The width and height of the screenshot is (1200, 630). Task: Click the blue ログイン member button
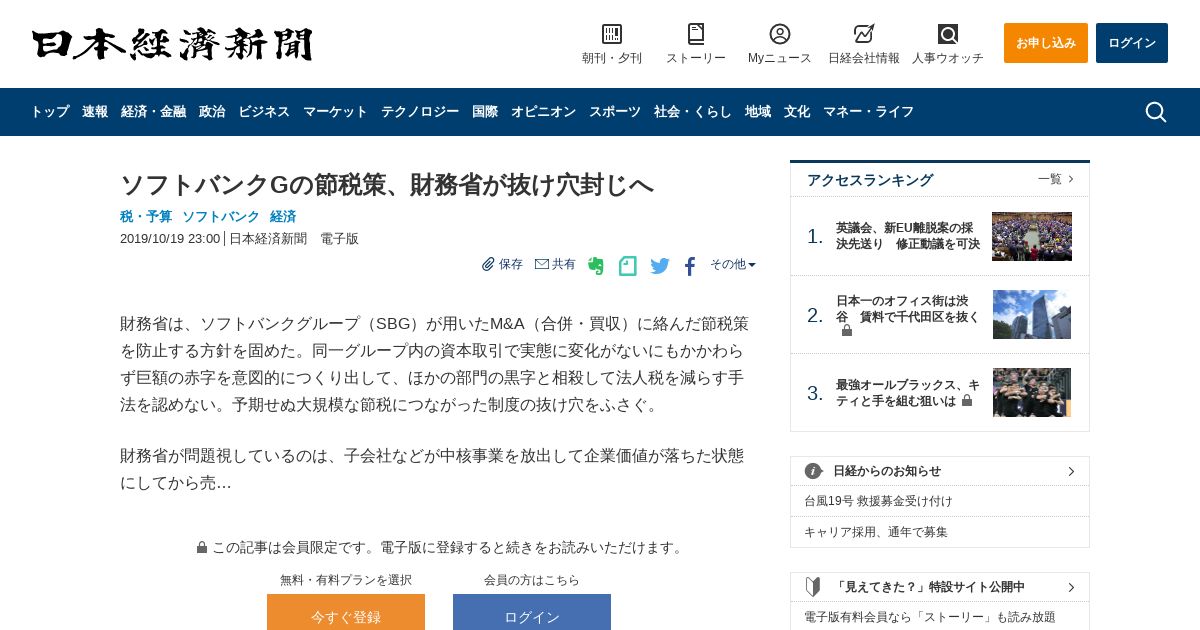[532, 612]
